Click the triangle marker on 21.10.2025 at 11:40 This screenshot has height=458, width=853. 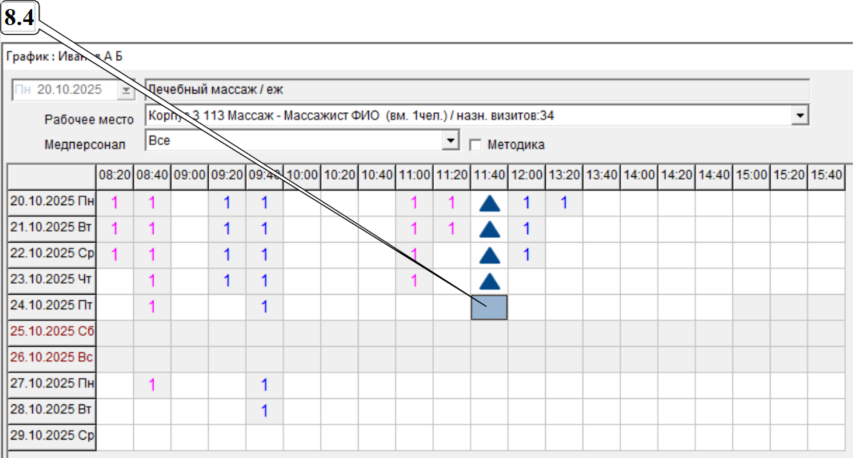pos(489,229)
